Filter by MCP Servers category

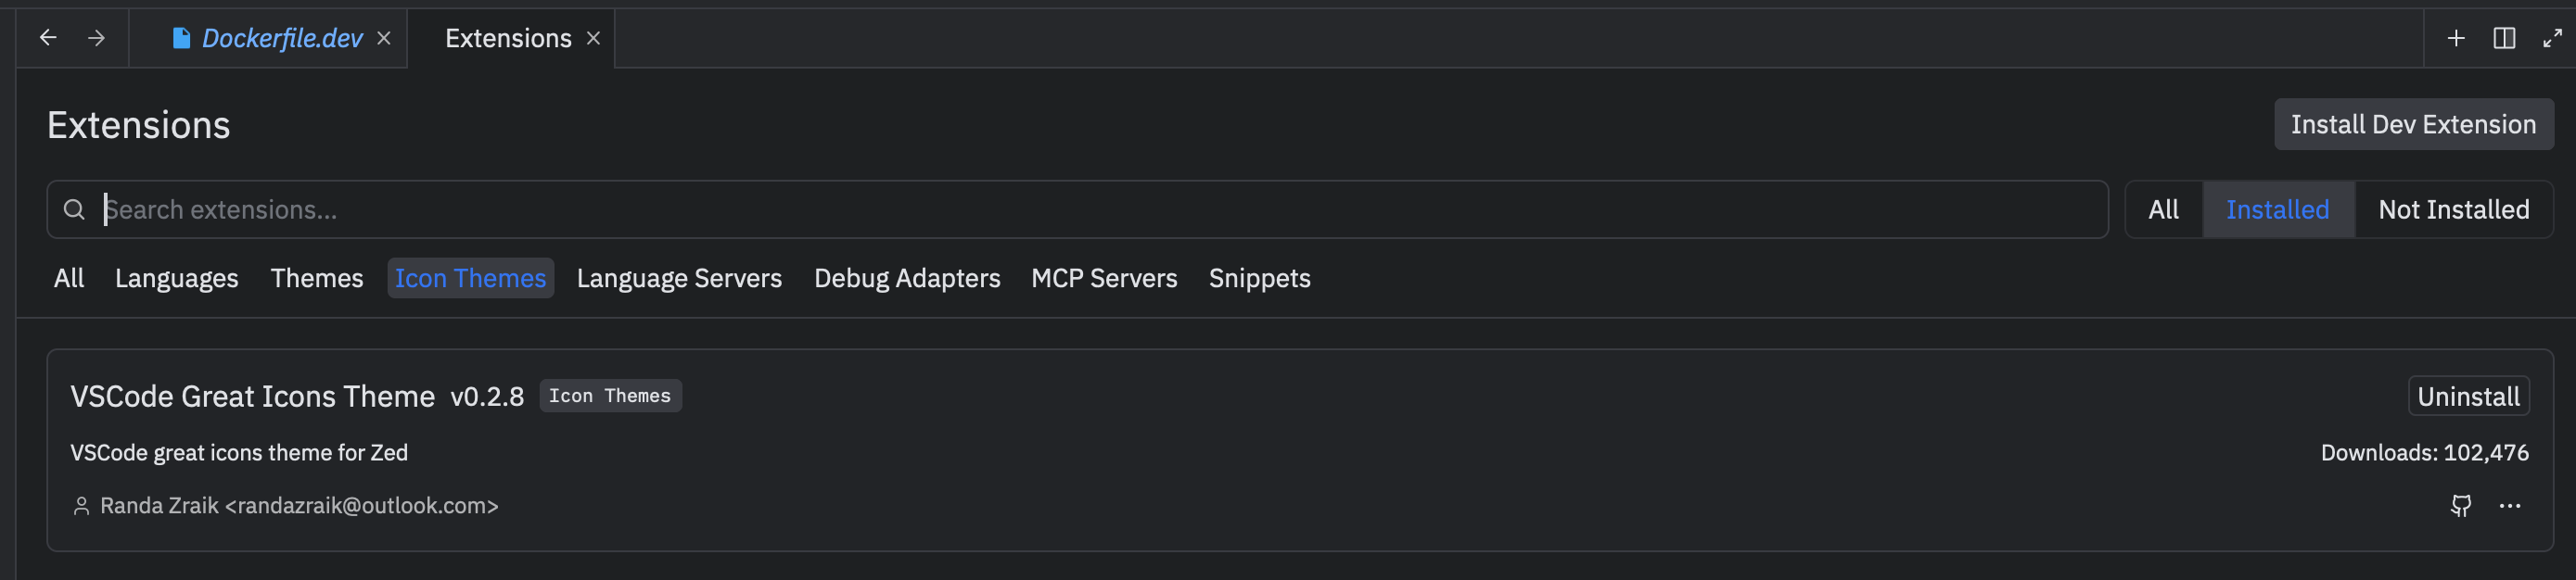click(x=1104, y=278)
